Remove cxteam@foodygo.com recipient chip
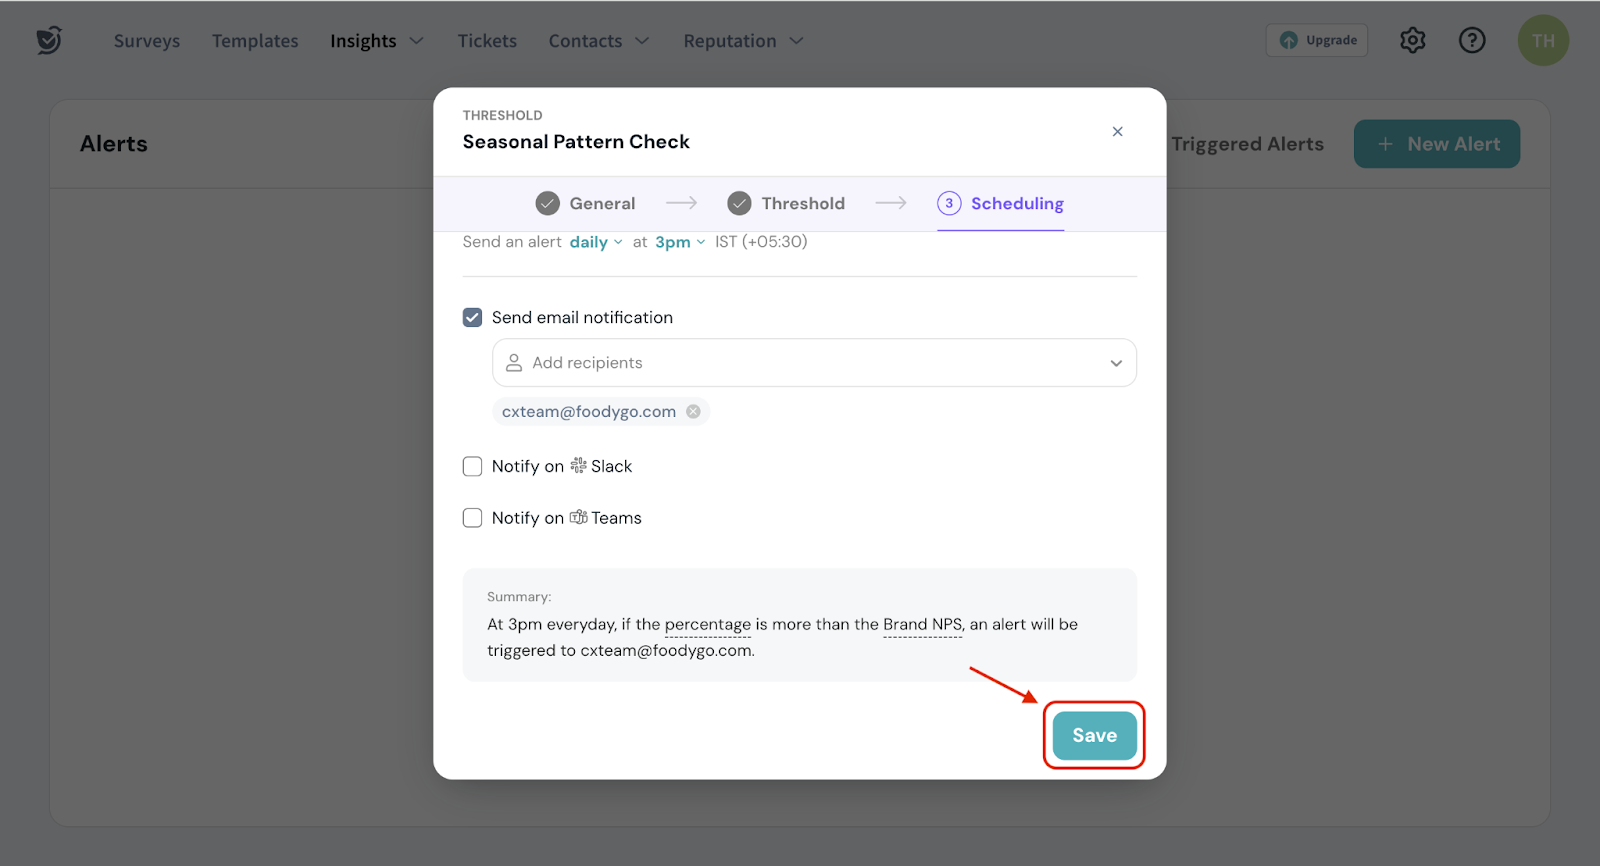Image resolution: width=1600 pixels, height=866 pixels. (x=693, y=412)
